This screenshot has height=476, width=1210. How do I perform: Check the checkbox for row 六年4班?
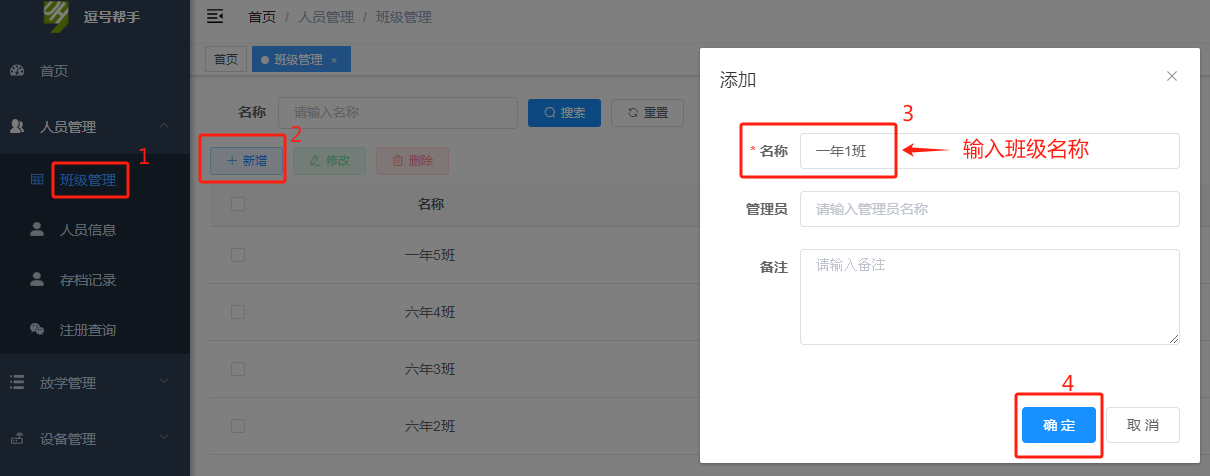237,312
